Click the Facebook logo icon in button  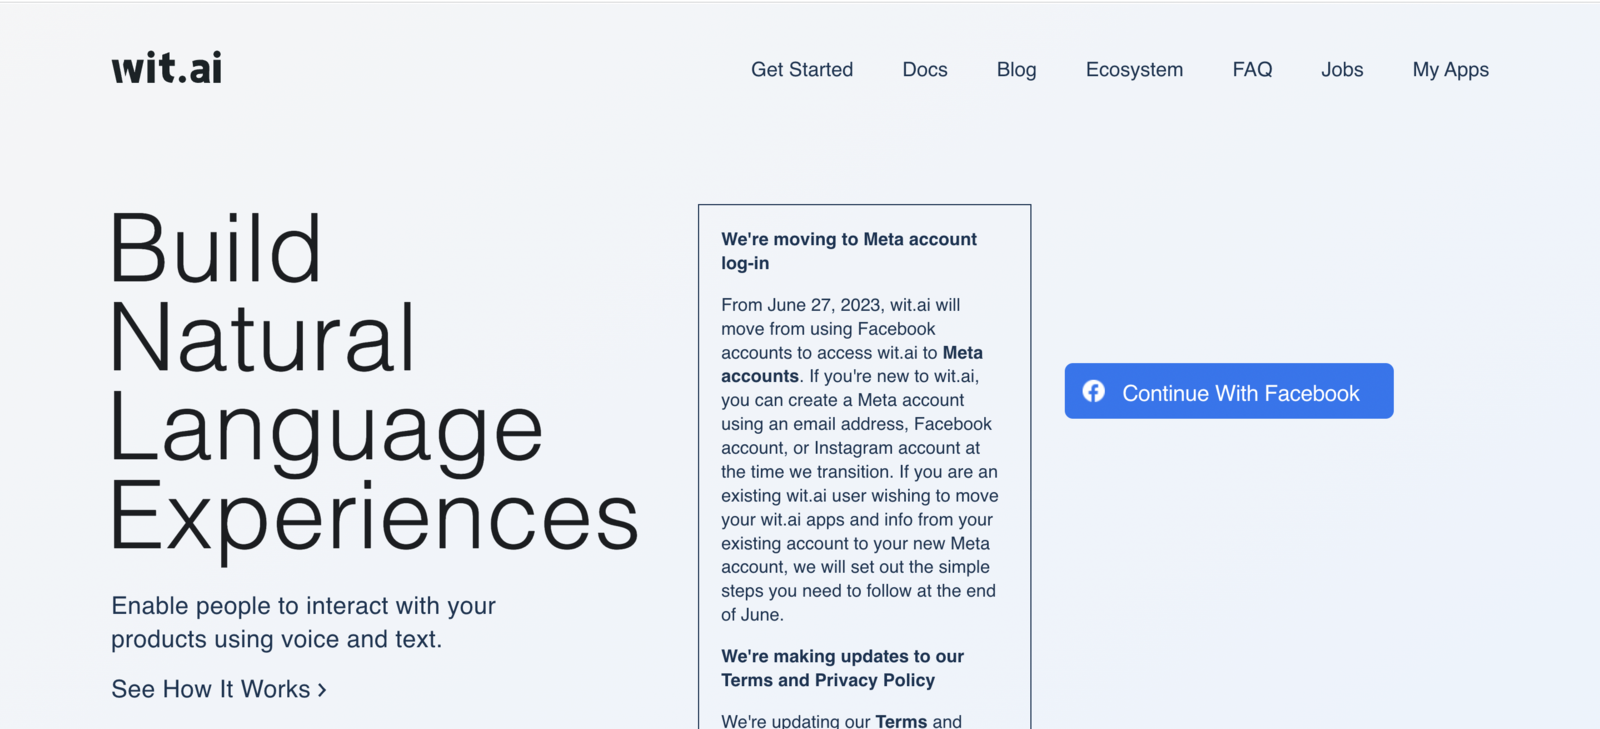[1094, 391]
